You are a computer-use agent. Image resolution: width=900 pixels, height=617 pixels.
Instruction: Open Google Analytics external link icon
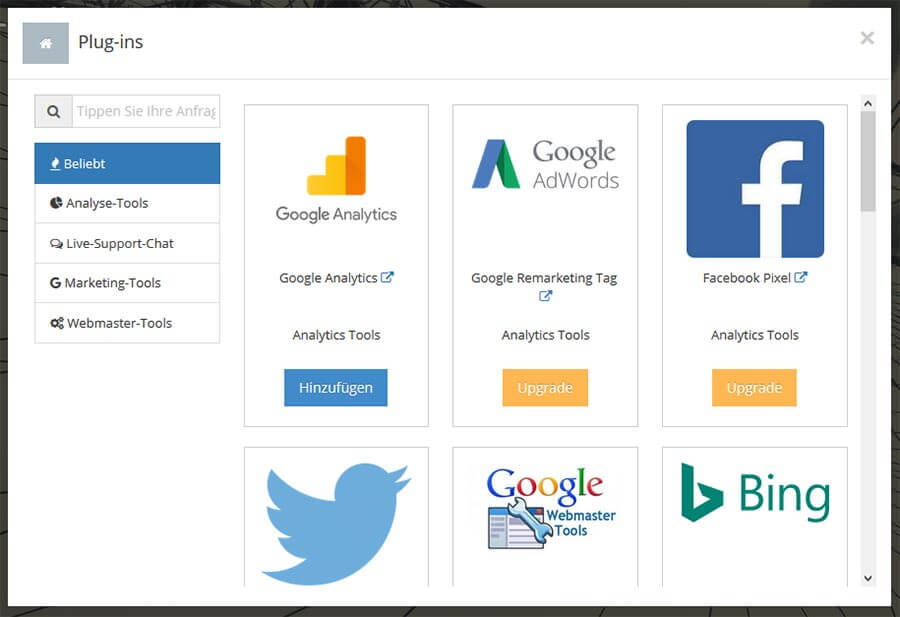[388, 278]
